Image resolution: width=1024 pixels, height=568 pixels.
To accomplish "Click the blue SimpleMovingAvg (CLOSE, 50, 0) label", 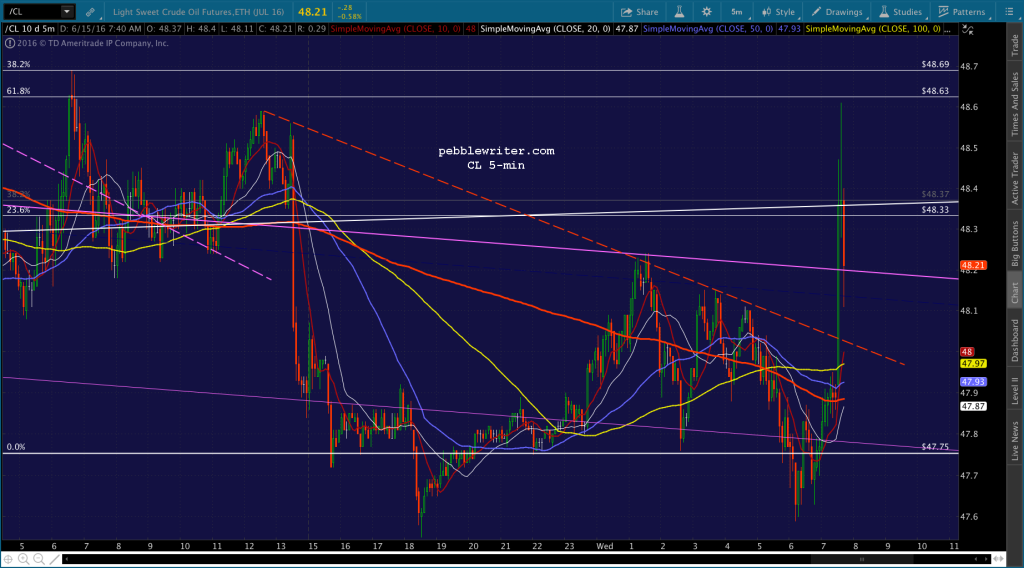I will [x=708, y=29].
